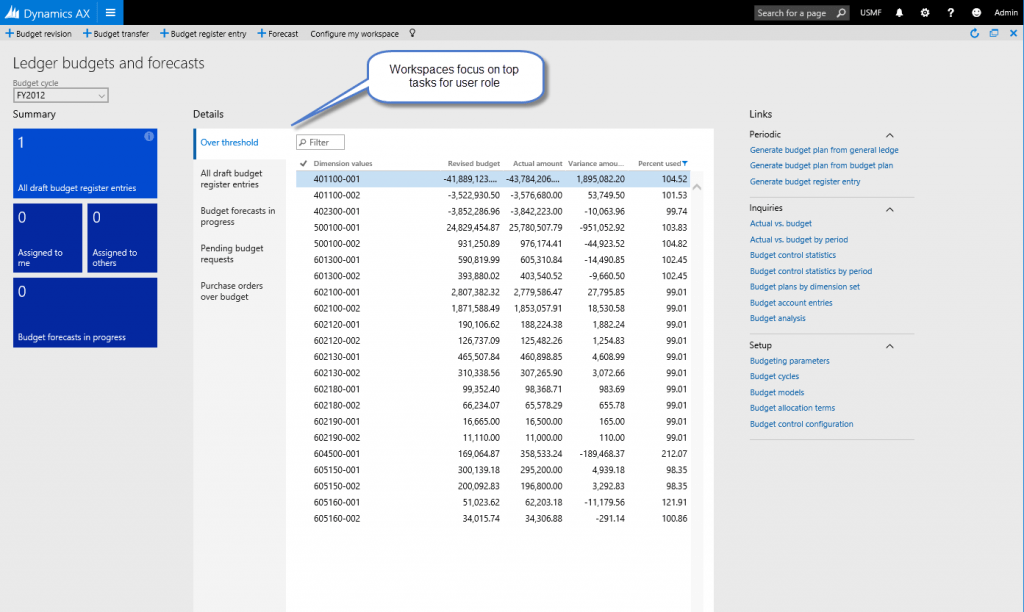Create a new Budget register entry

[x=202, y=33]
